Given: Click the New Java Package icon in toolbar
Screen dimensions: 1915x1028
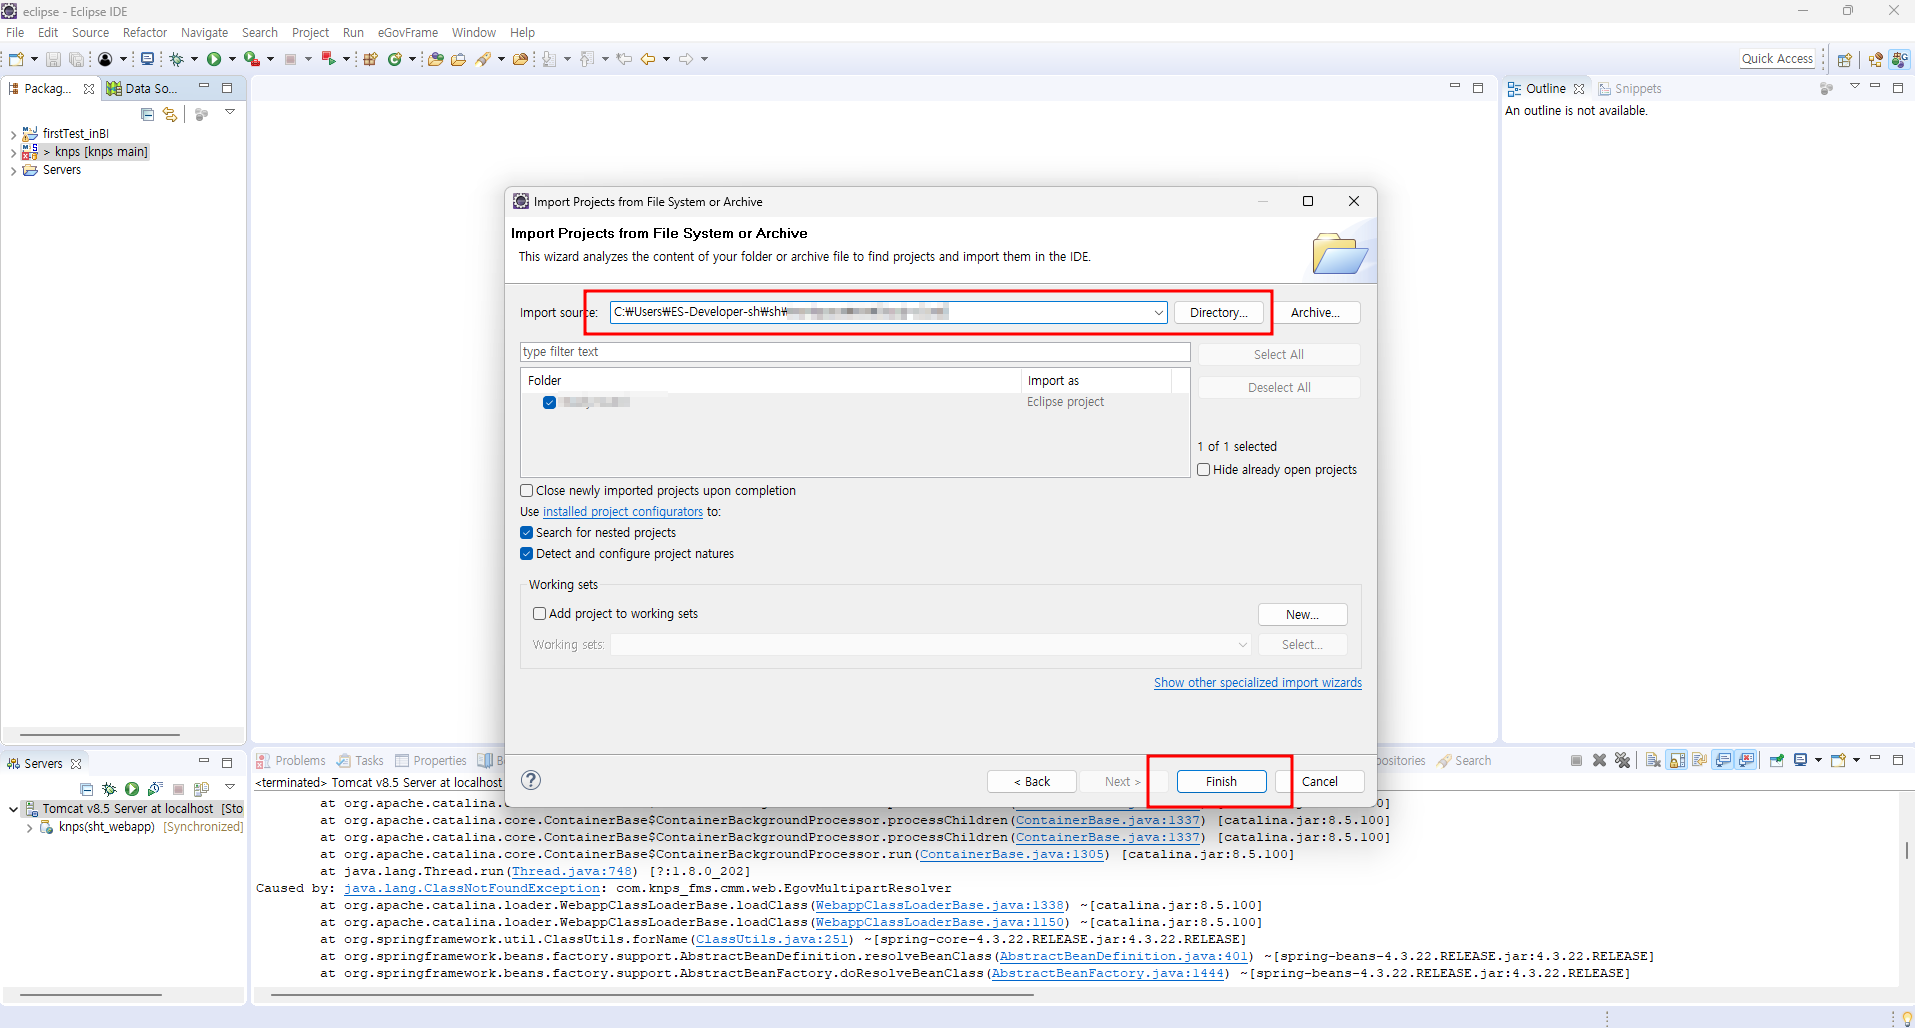Looking at the screenshot, I should point(370,59).
